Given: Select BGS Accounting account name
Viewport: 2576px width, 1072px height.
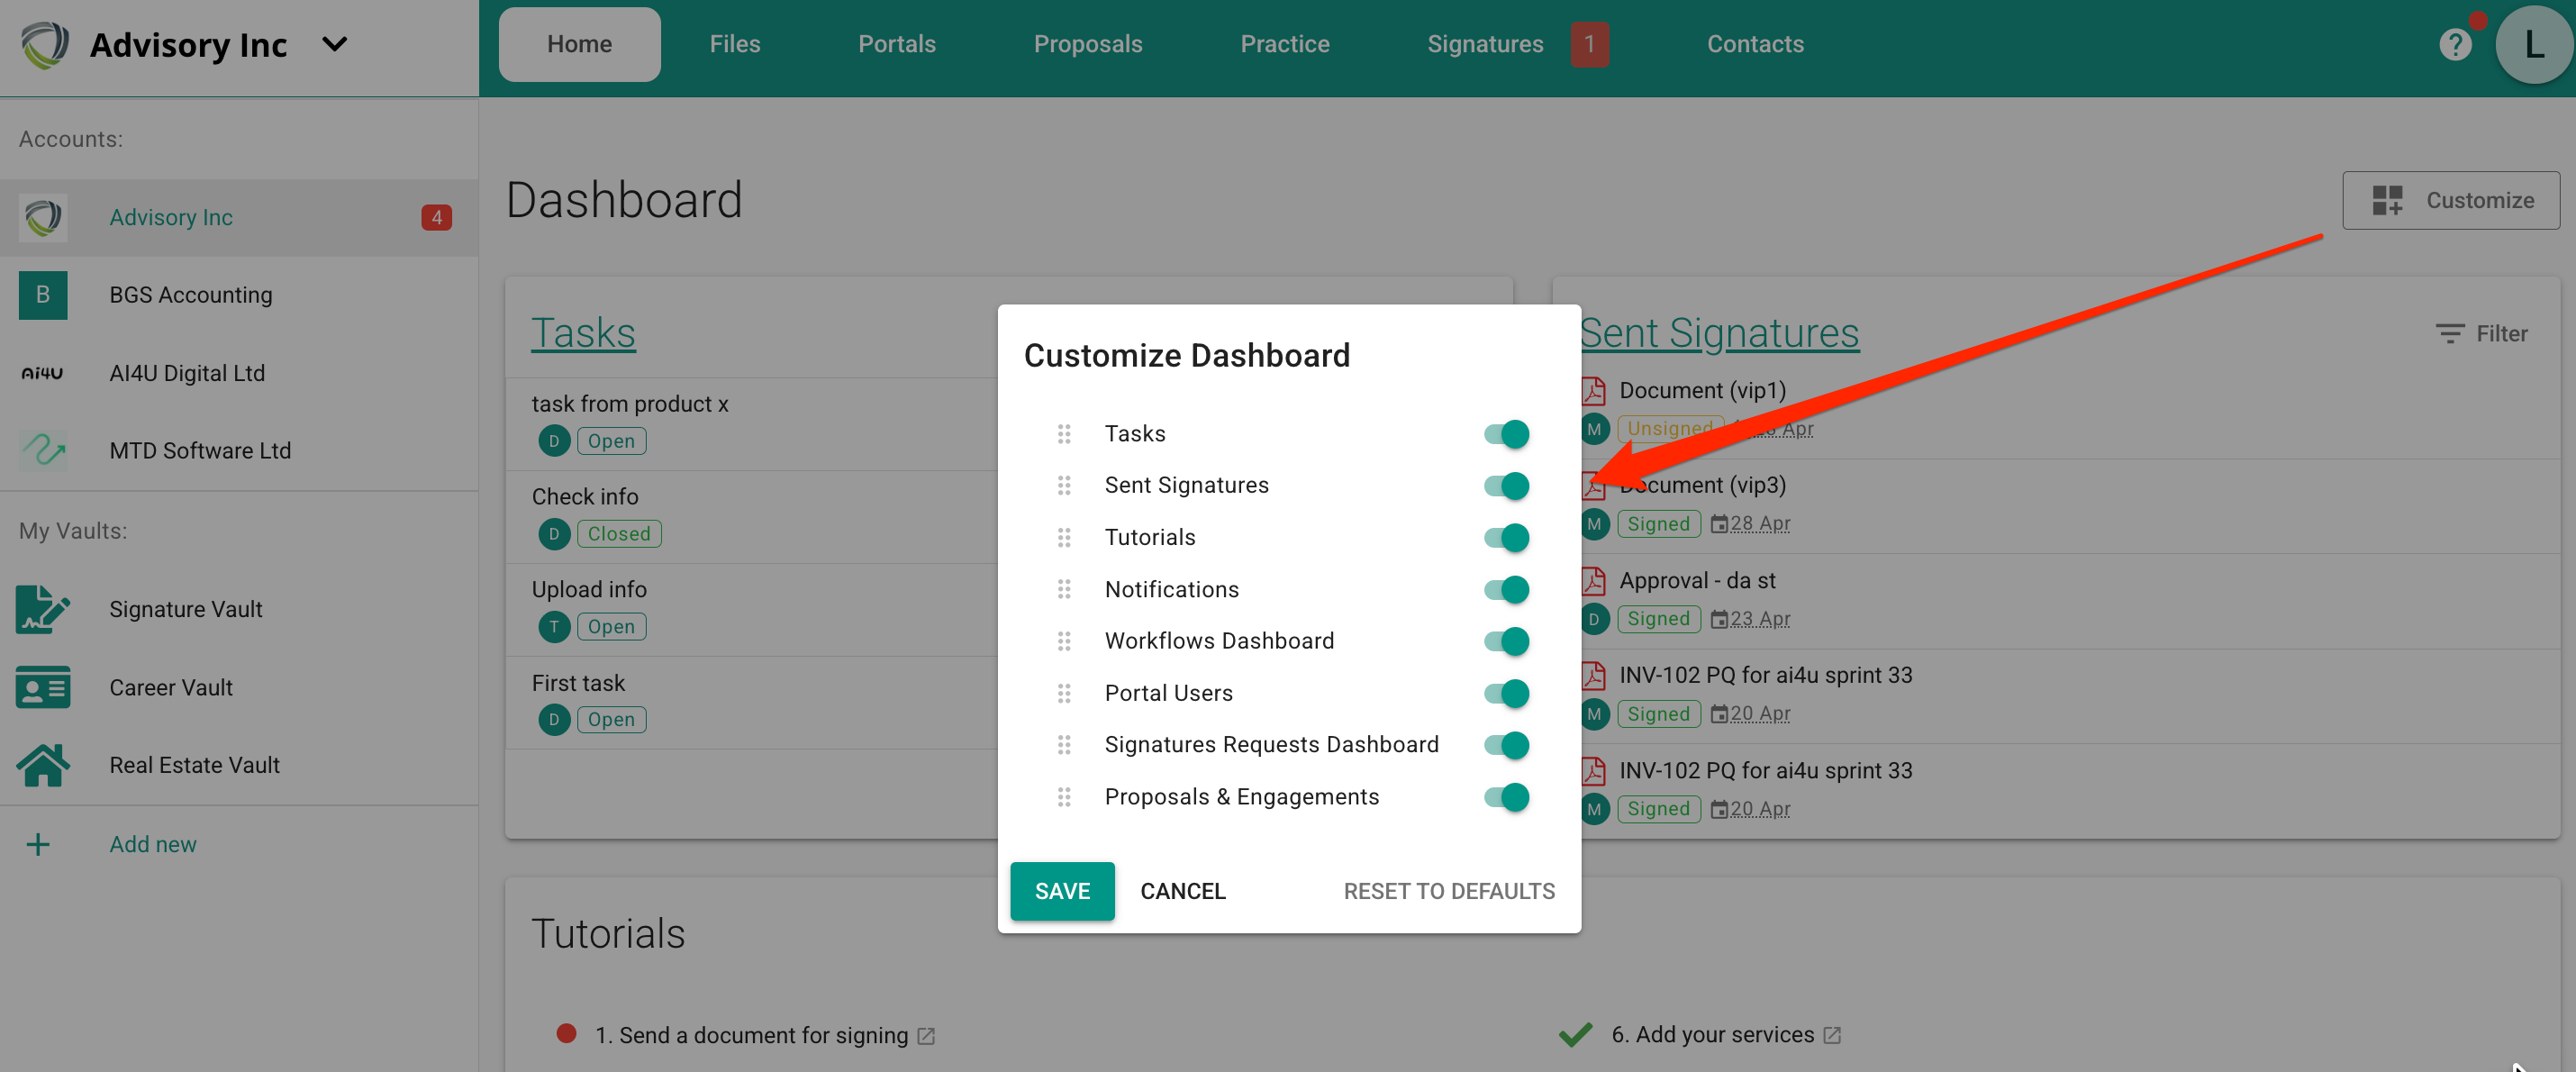Looking at the screenshot, I should point(191,295).
